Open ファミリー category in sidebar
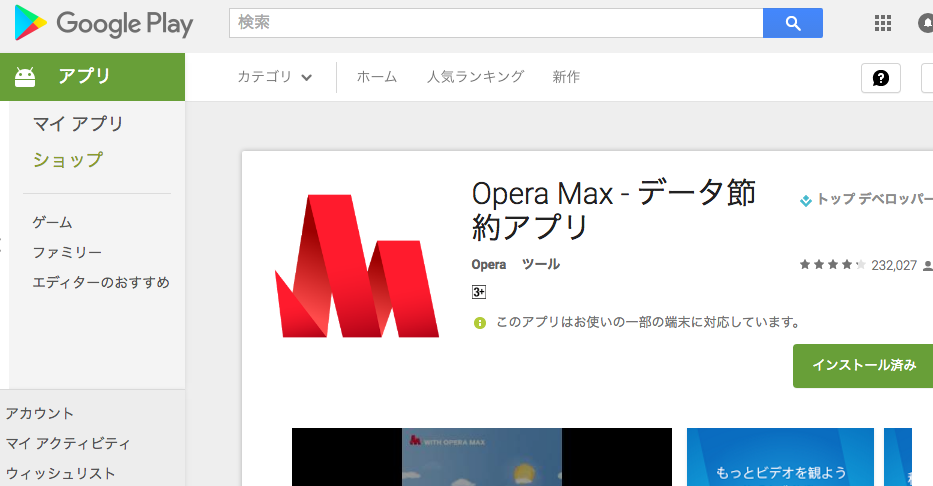Viewport: 933px width, 486px height. (67, 252)
